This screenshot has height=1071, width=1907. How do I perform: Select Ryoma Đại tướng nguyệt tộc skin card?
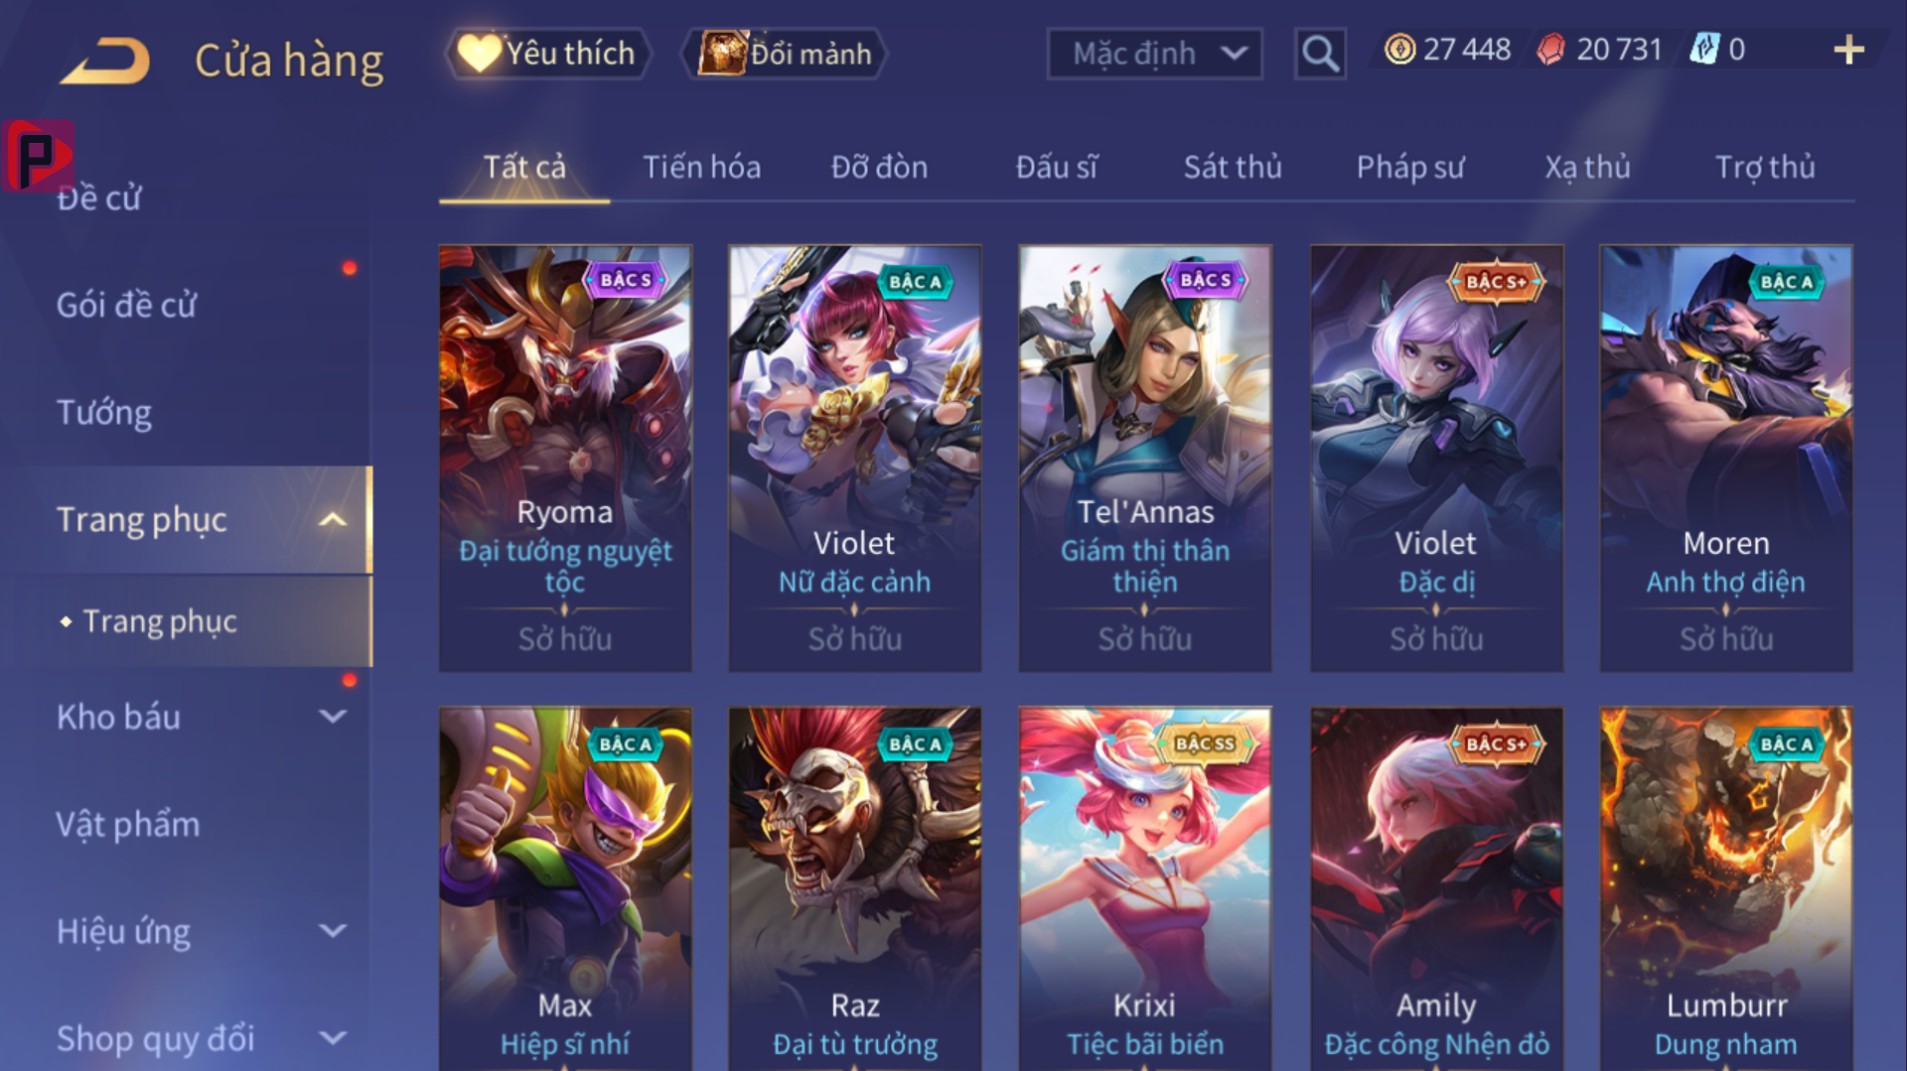point(565,458)
